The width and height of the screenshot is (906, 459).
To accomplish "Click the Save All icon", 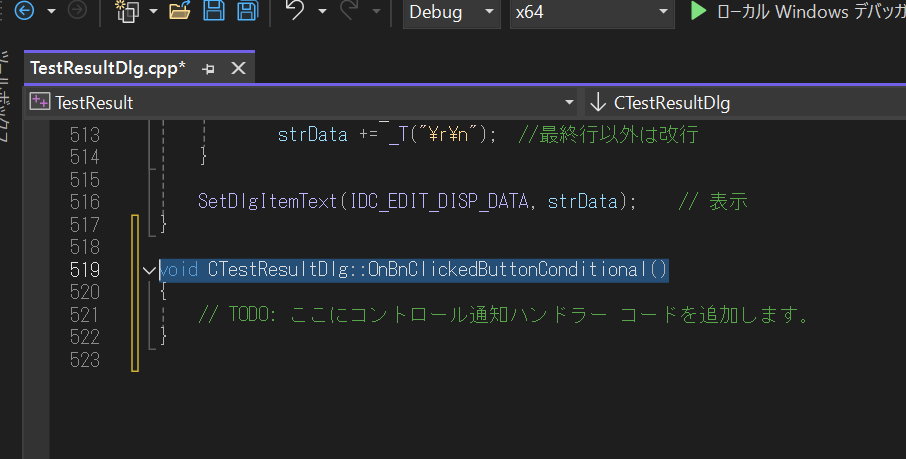I will click(247, 12).
